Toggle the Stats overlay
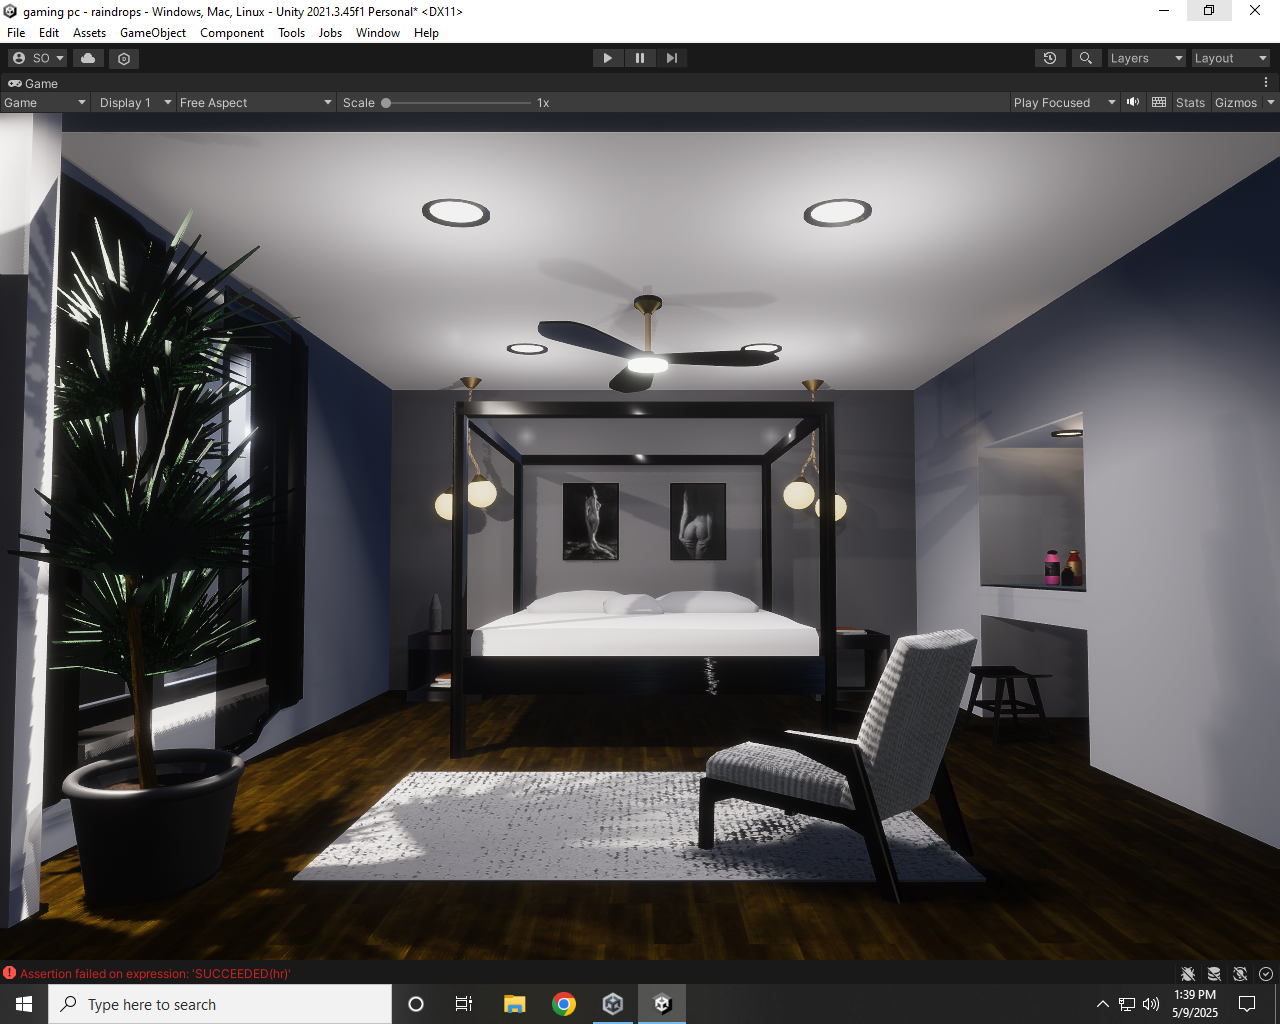The width and height of the screenshot is (1280, 1024). pyautogui.click(x=1190, y=102)
